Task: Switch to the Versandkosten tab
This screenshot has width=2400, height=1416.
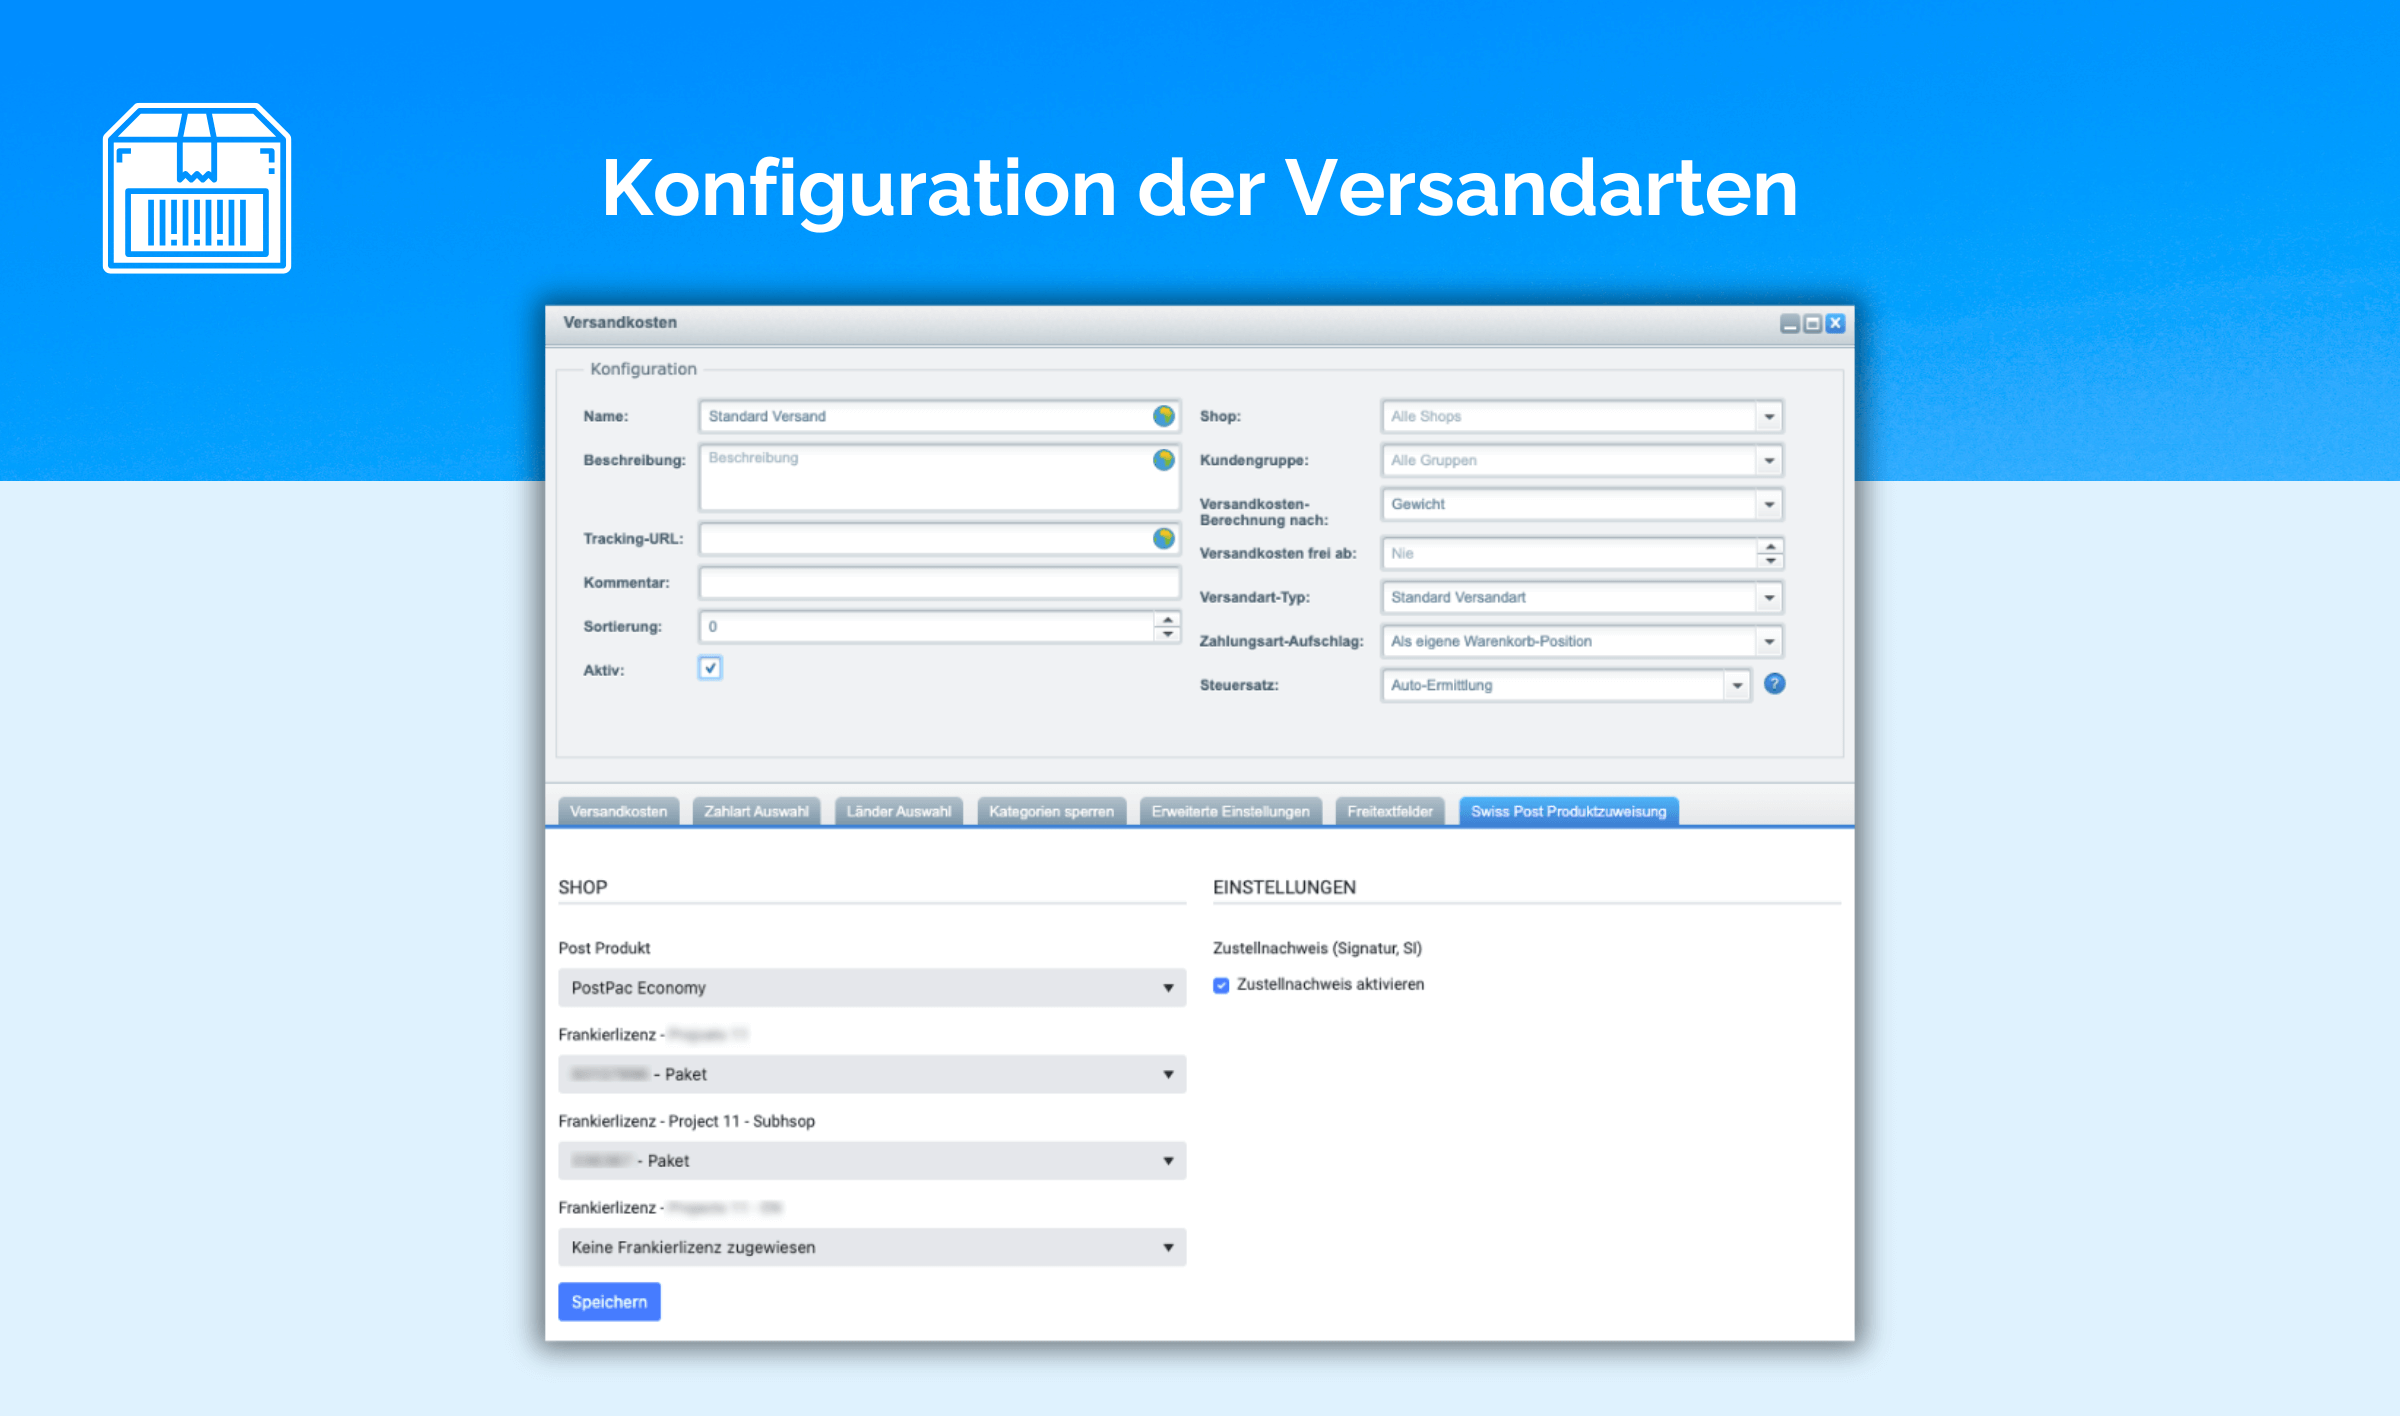Action: [618, 811]
